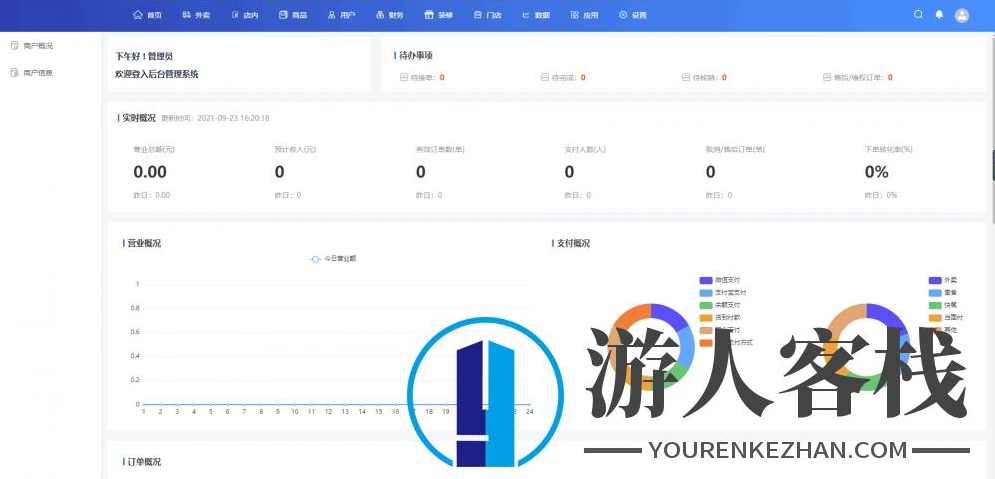Select 商户概况 in the sidebar
Viewport: 995px width, 479px height.
pyautogui.click(x=32, y=46)
